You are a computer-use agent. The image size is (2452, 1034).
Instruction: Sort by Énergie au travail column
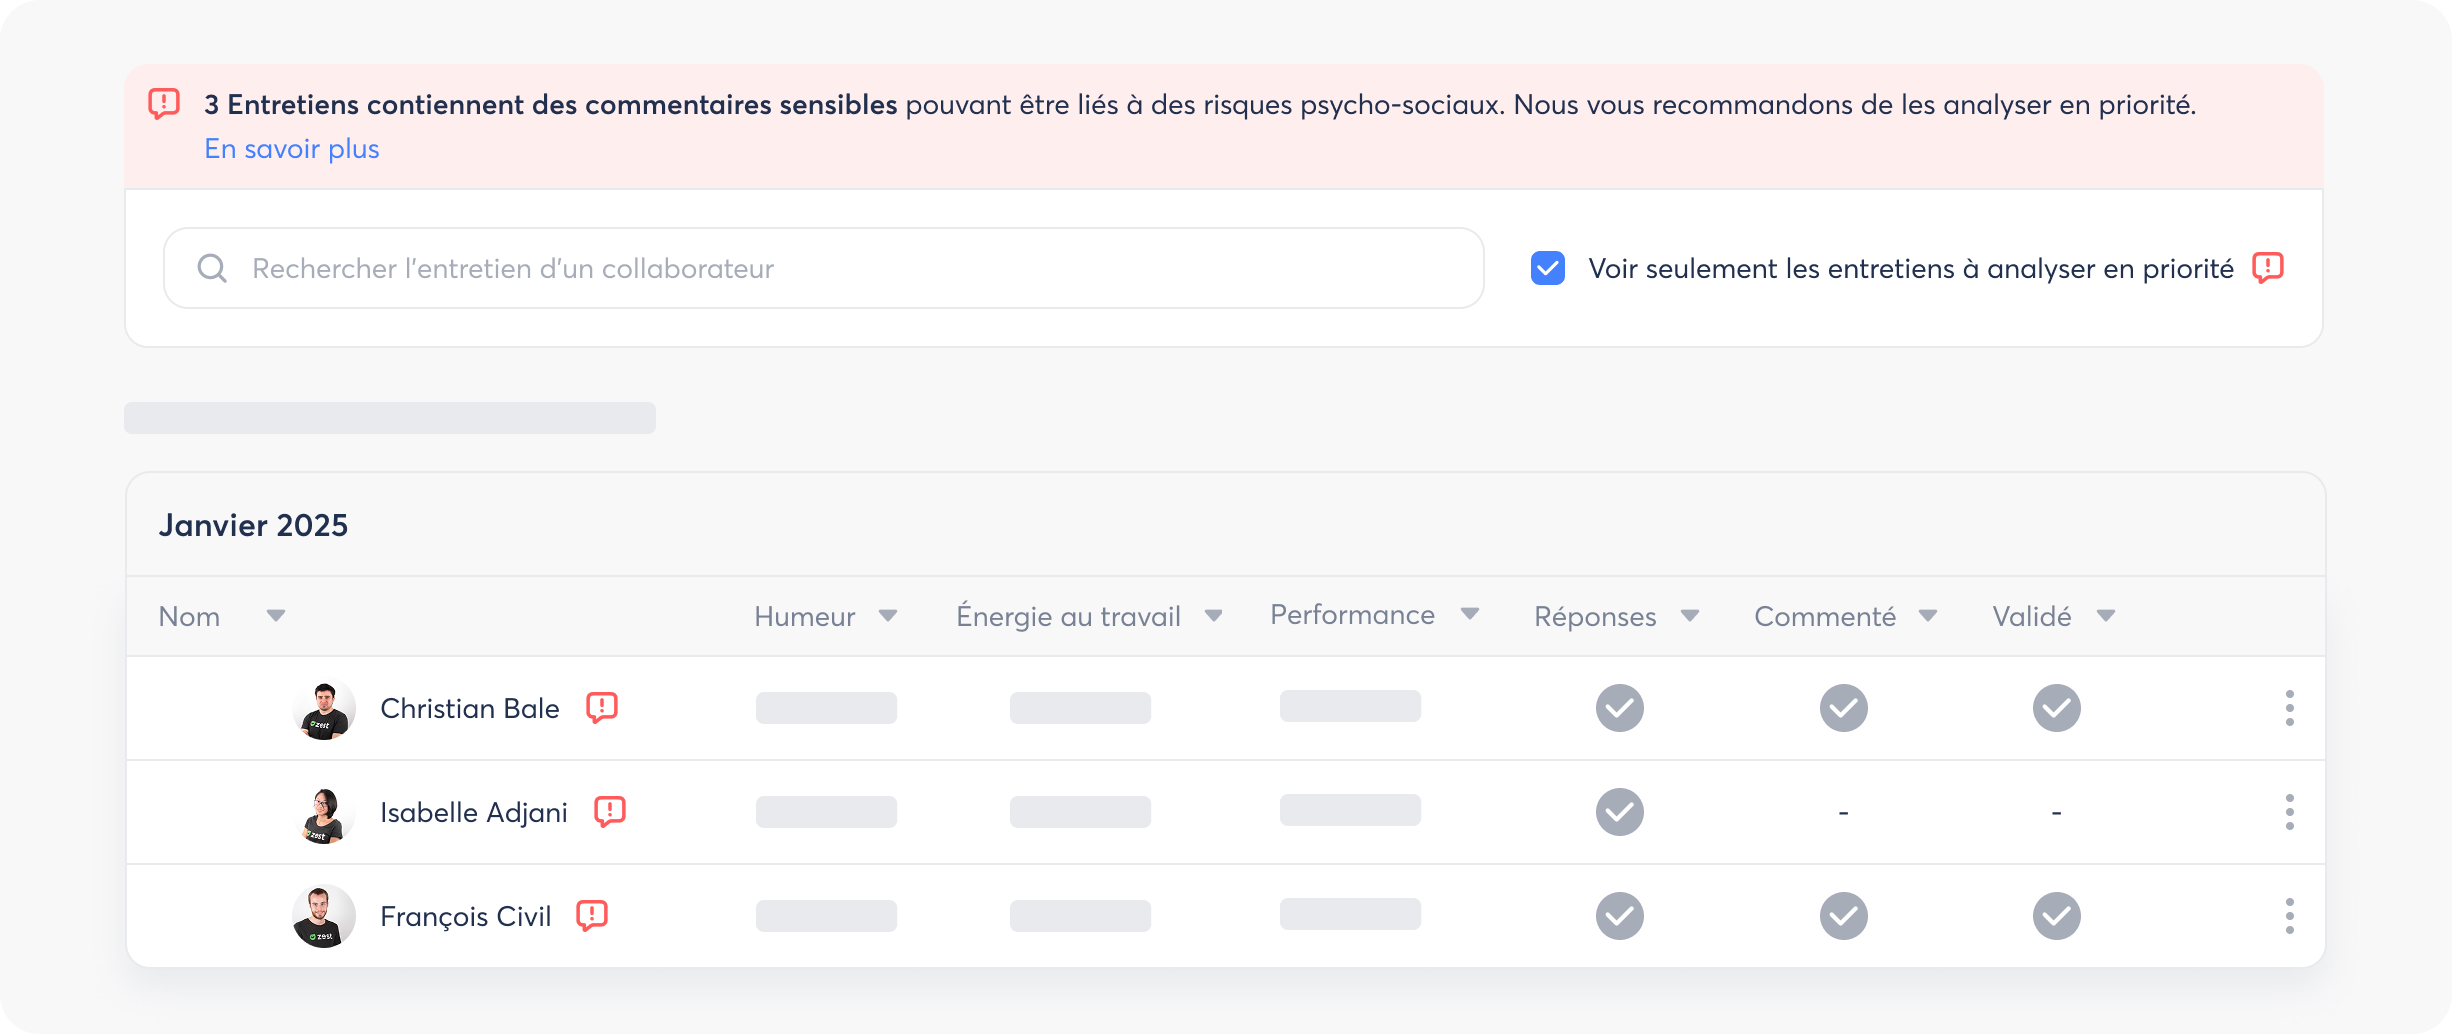pos(1213,616)
